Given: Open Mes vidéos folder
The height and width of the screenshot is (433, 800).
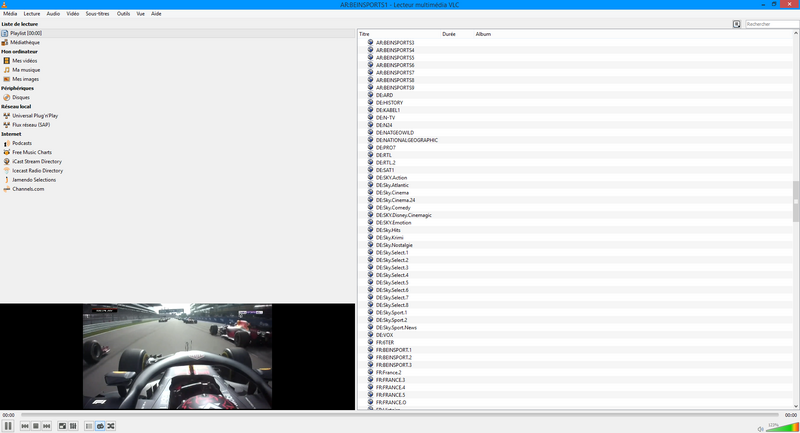Looking at the screenshot, I should point(24,61).
